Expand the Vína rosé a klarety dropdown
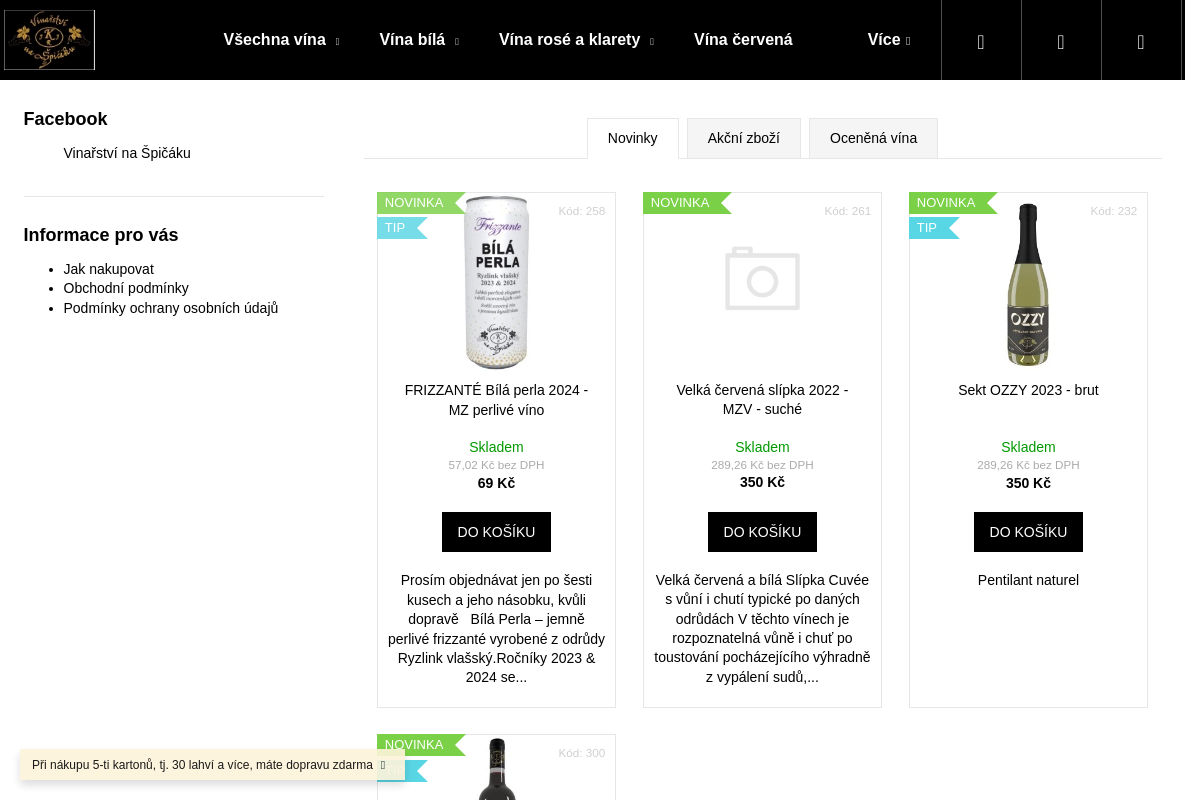The image size is (1200, 800). pyautogui.click(x=576, y=40)
